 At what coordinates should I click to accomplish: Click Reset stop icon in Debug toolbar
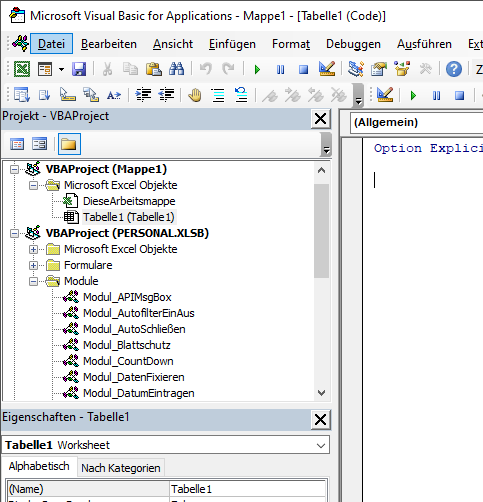(460, 96)
